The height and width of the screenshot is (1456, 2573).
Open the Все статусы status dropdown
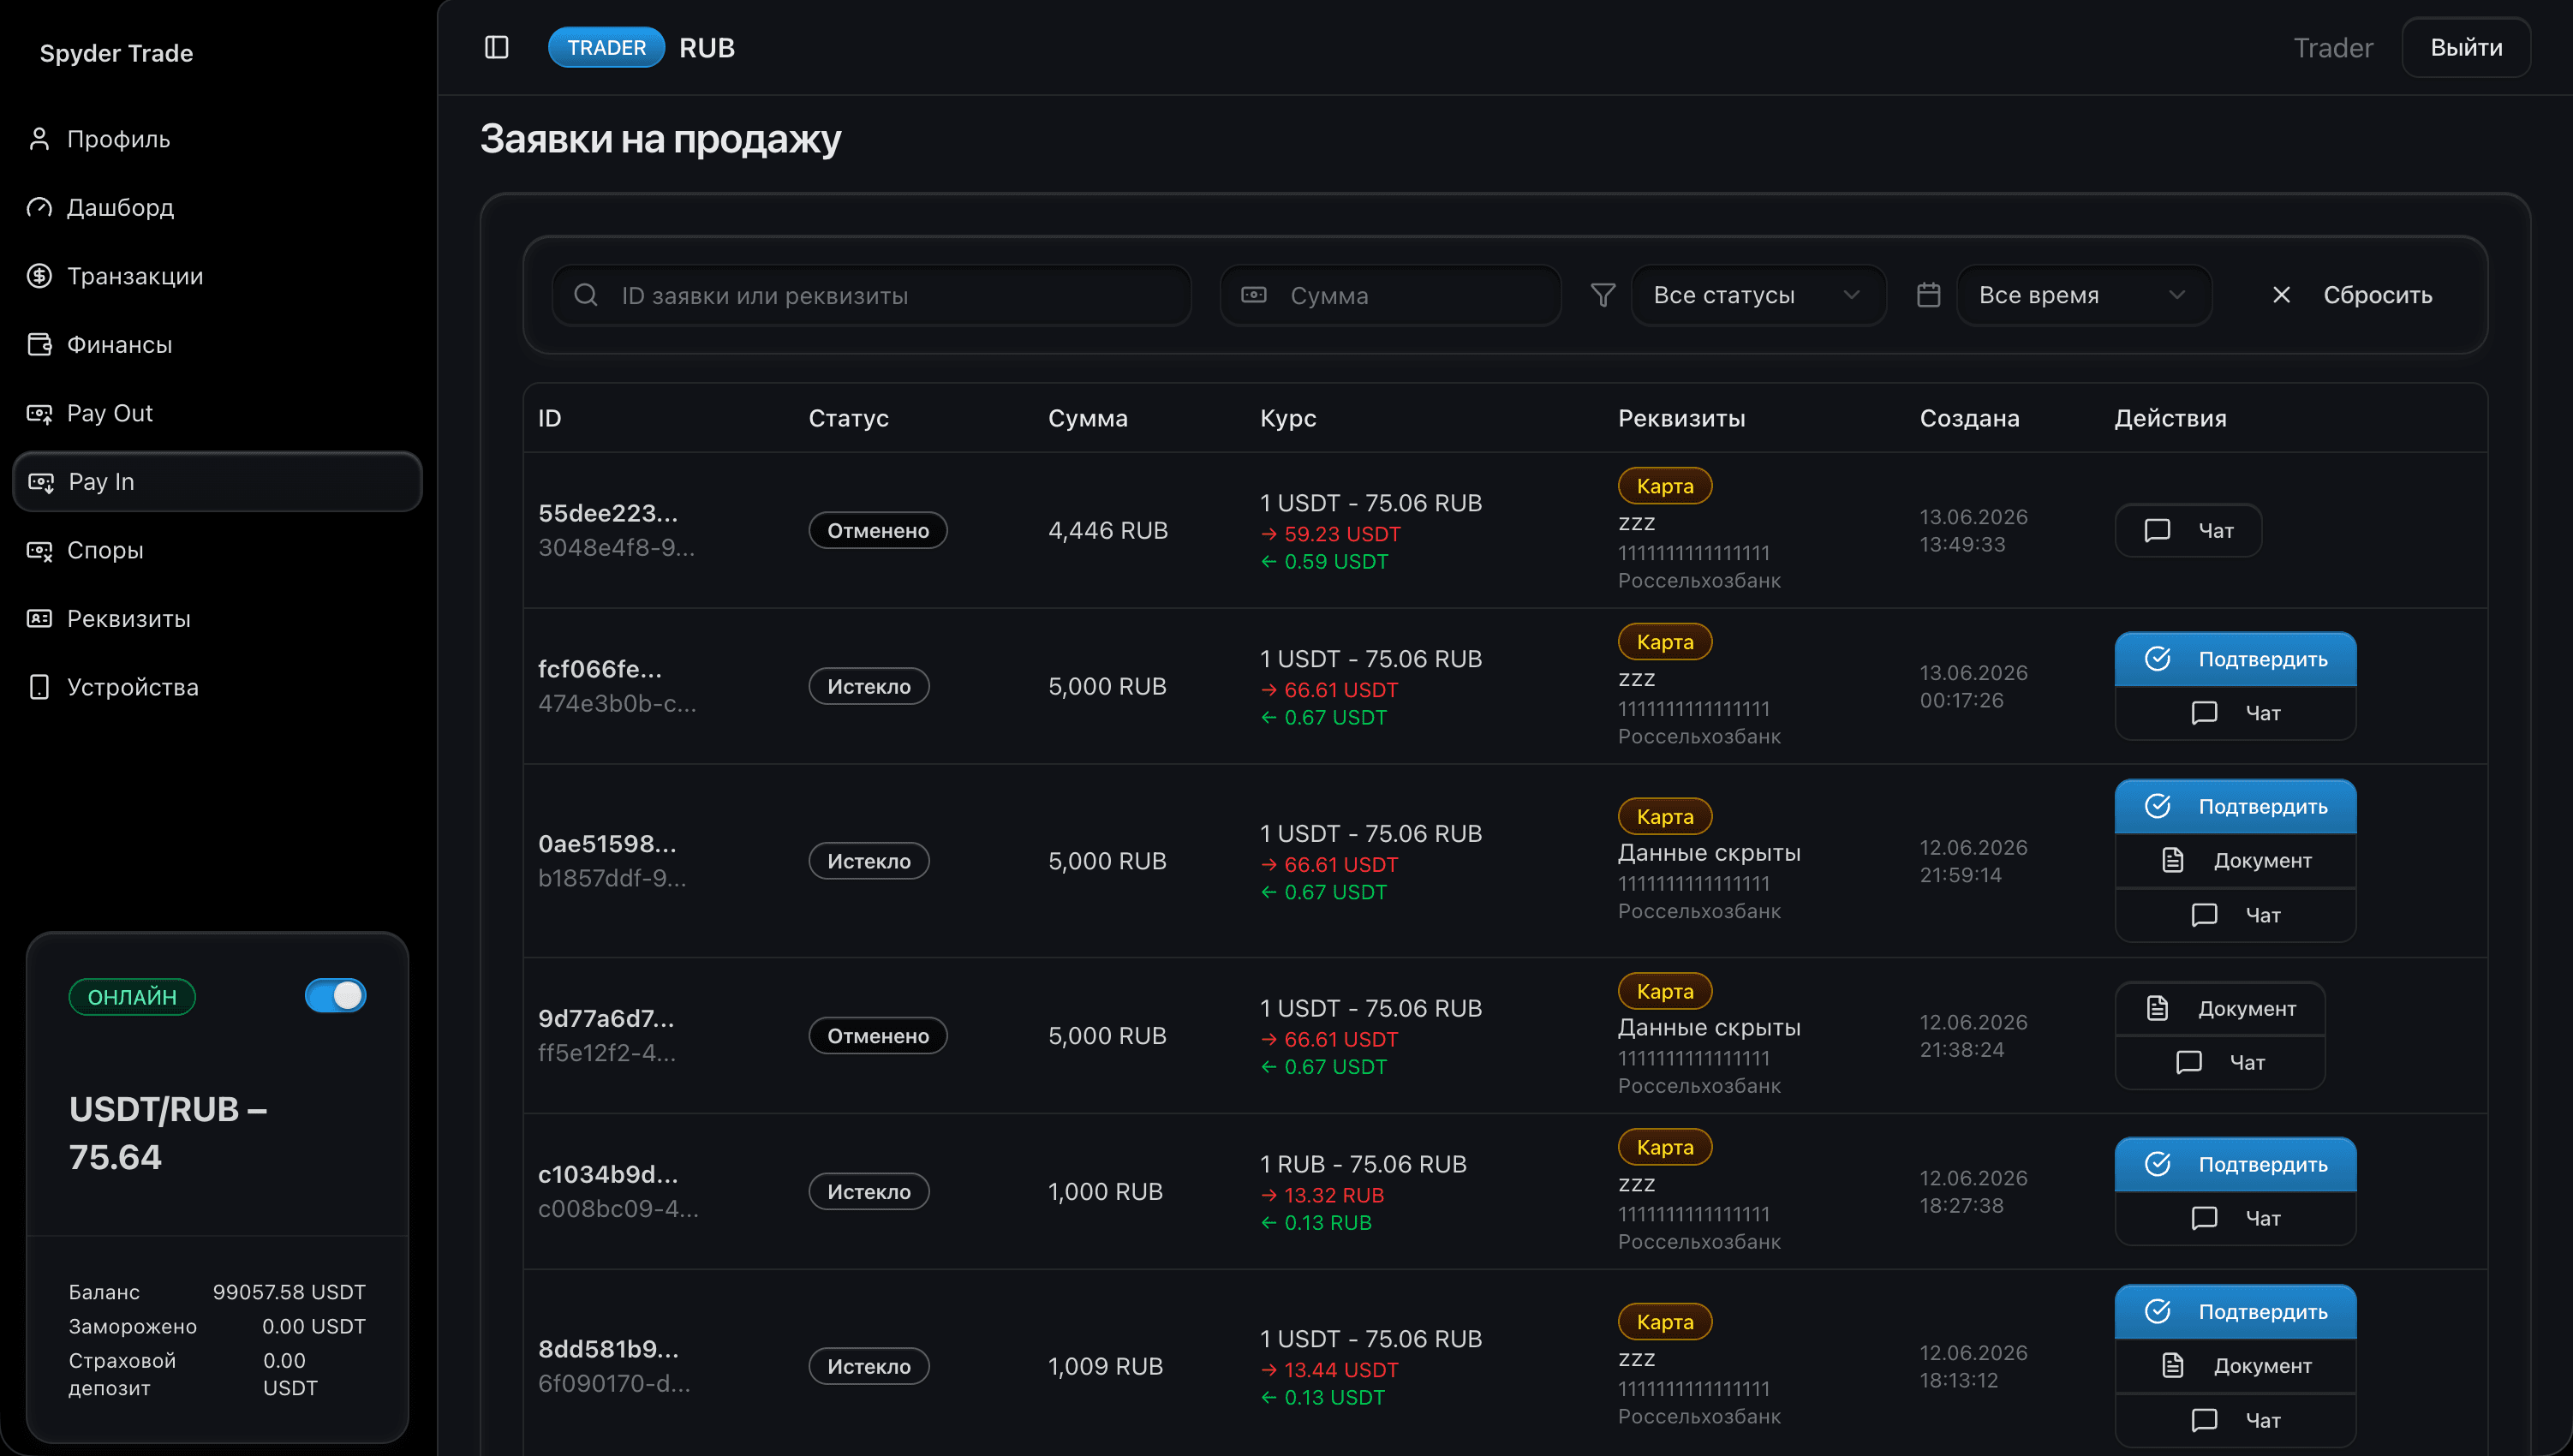[x=1758, y=295]
